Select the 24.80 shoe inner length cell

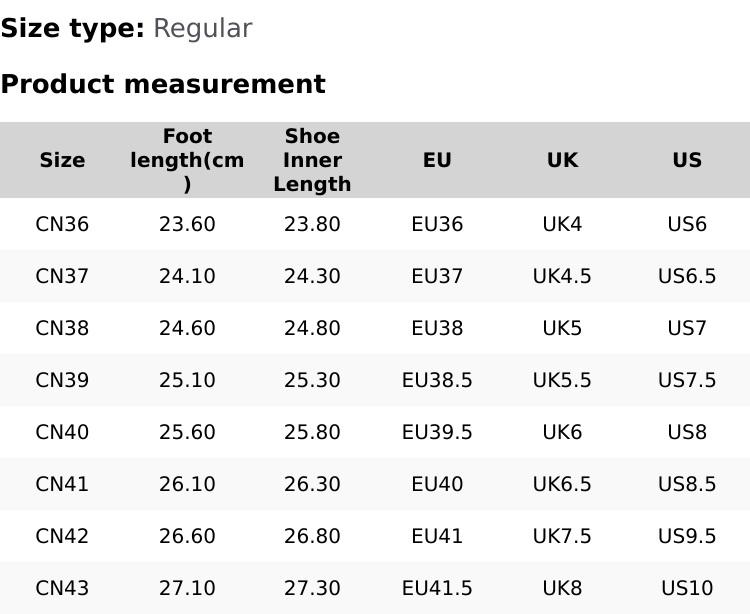pos(312,328)
